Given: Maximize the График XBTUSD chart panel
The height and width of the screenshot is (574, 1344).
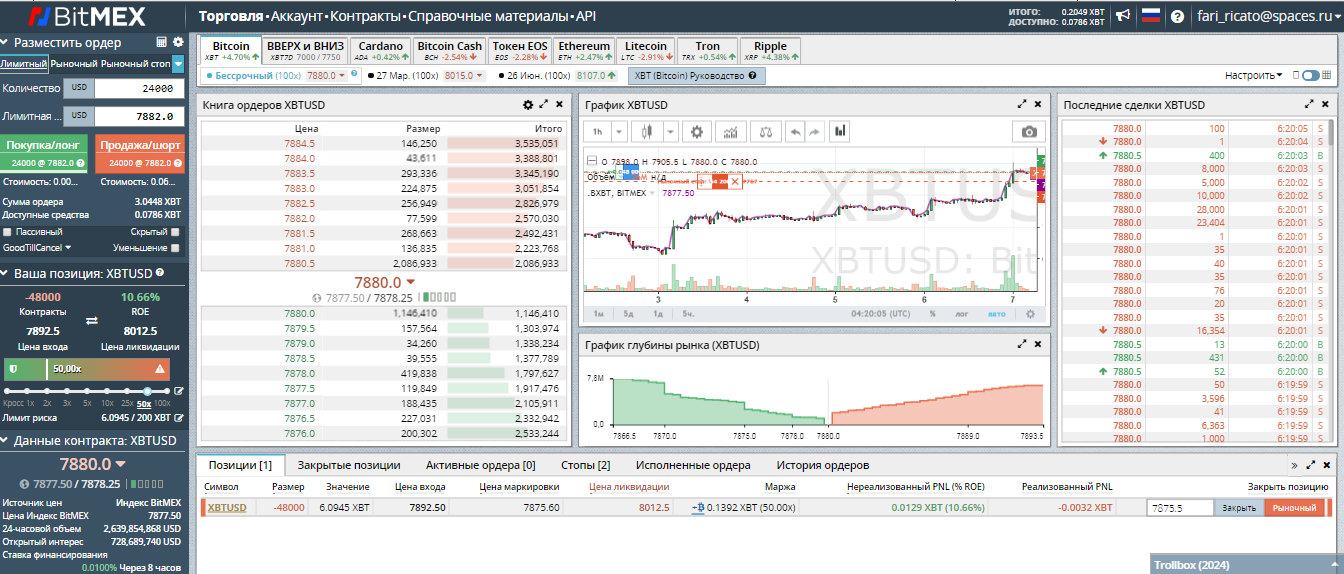Looking at the screenshot, I should coord(1022,104).
